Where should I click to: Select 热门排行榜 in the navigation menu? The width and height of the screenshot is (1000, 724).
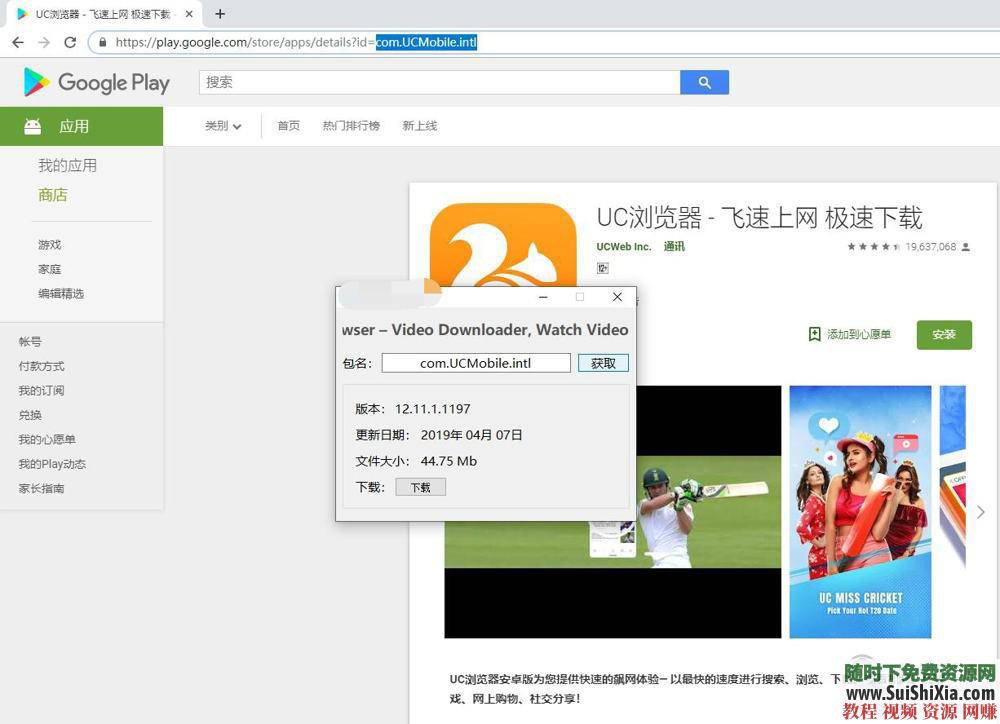351,126
